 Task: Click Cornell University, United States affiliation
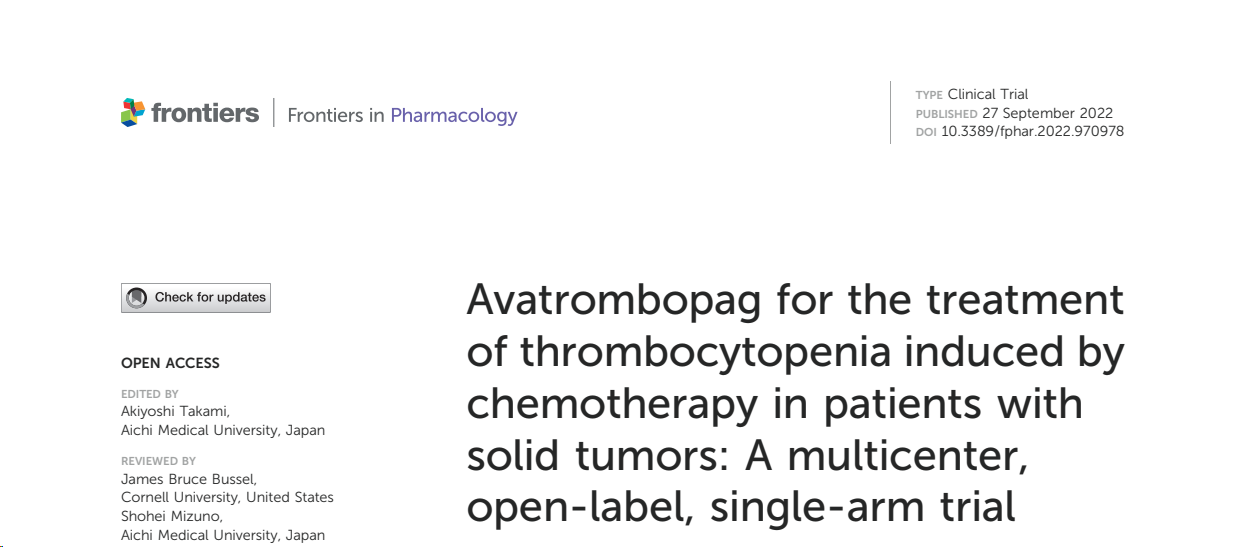click(227, 497)
